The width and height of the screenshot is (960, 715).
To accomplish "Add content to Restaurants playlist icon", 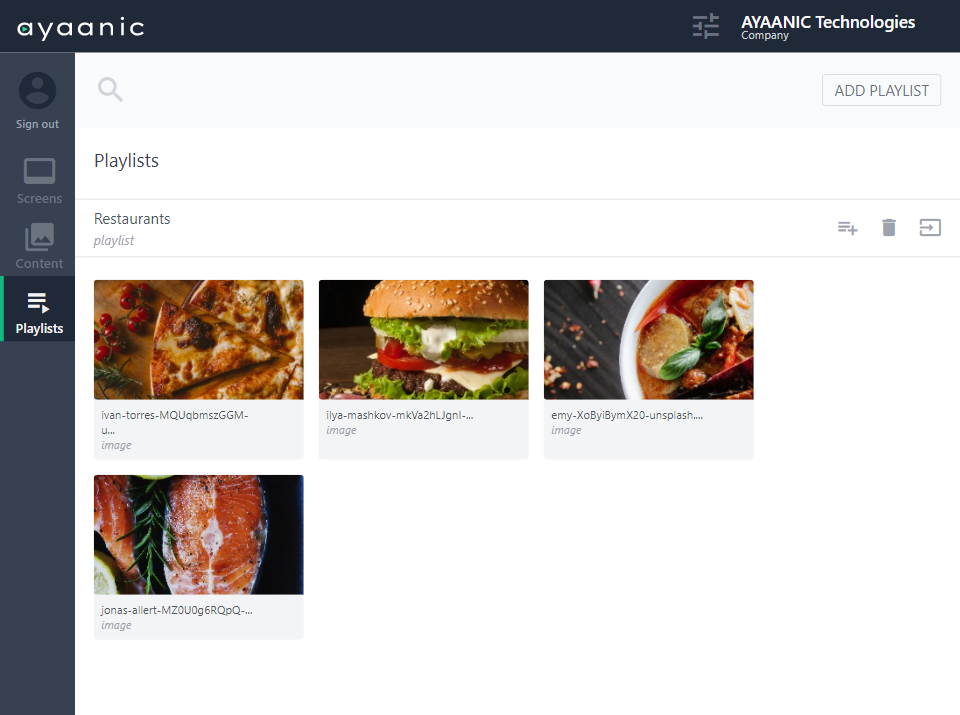I will click(x=847, y=228).
